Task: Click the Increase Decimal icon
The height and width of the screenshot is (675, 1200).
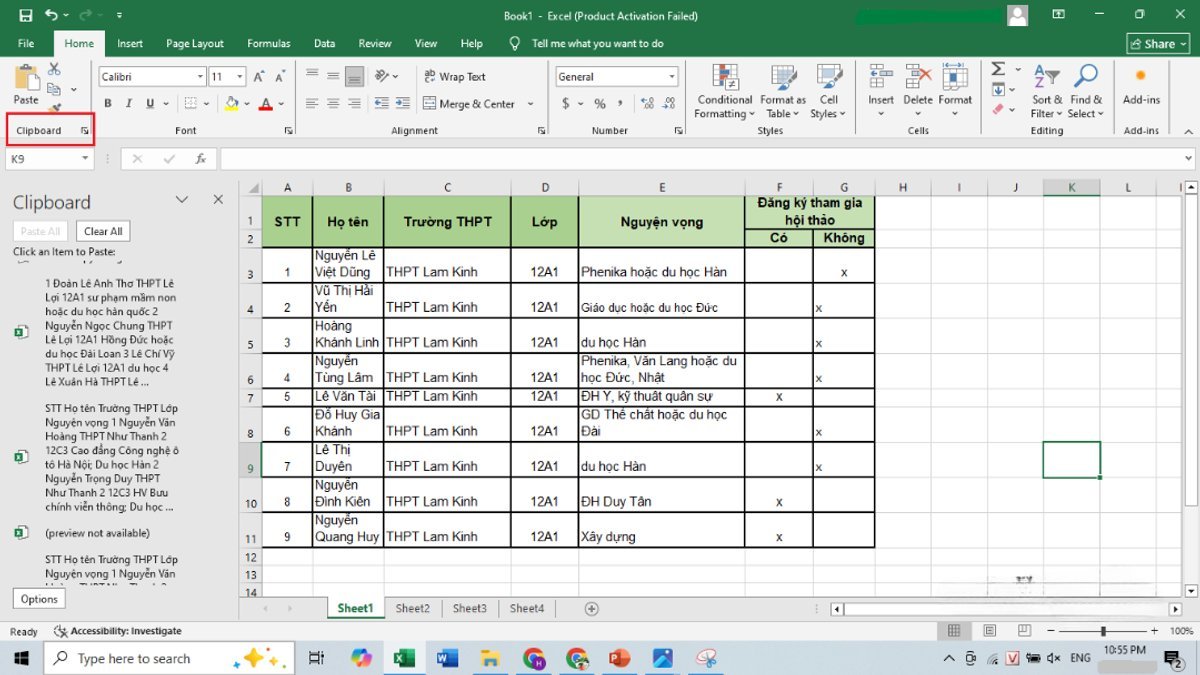Action: pyautogui.click(x=645, y=104)
